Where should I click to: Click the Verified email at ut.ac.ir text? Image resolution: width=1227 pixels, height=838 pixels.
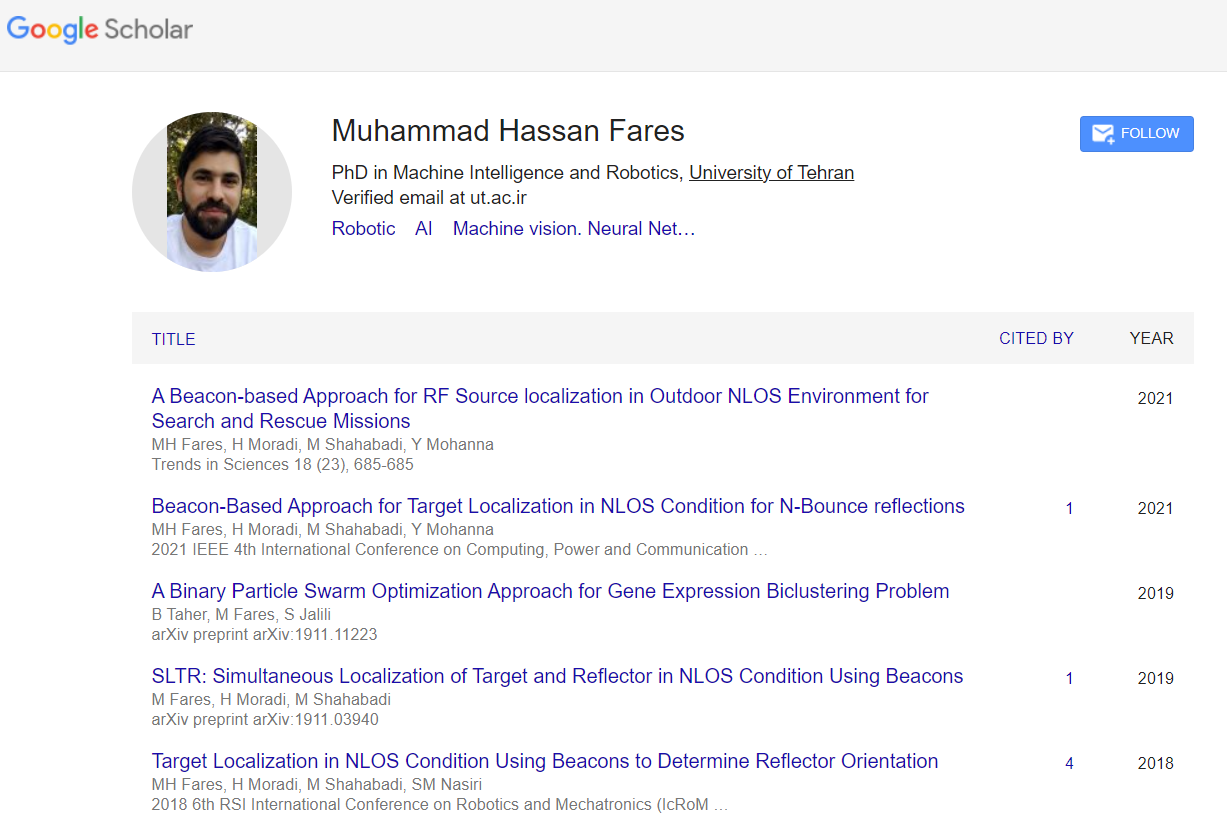tap(429, 198)
